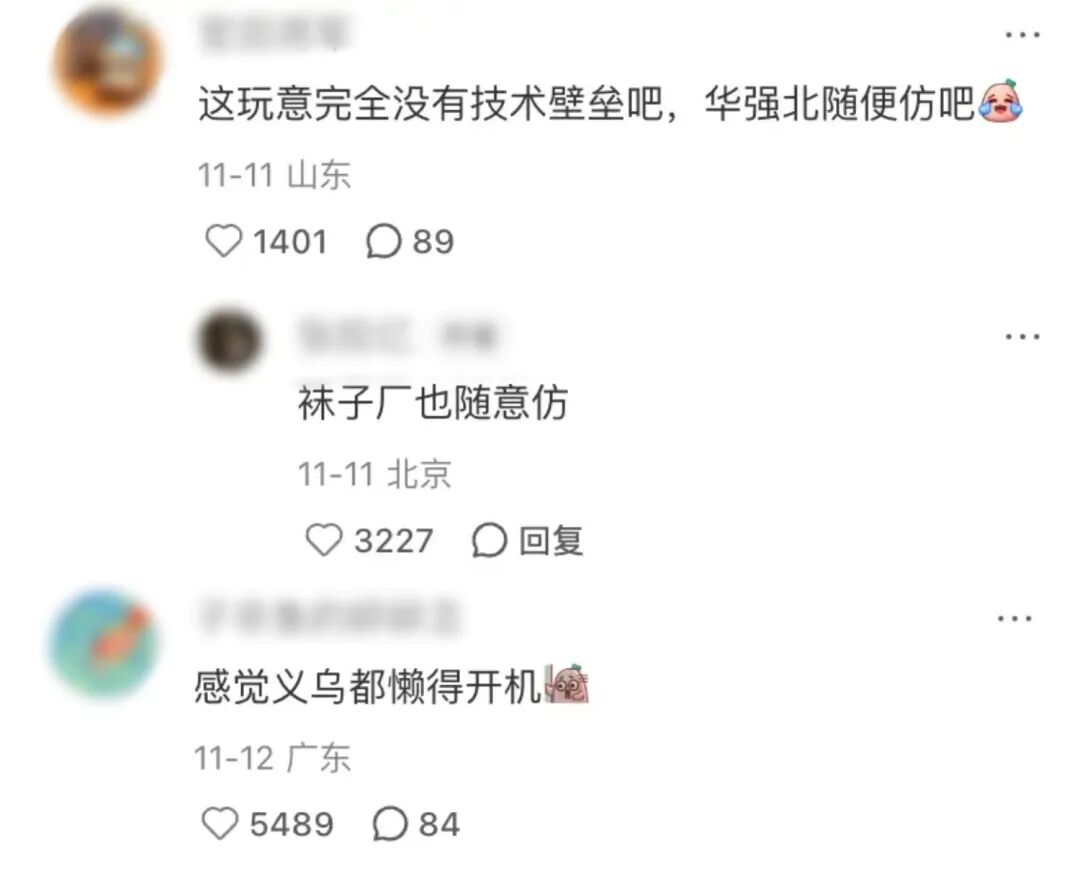Tap the crying-laughing emoji in first comment
Viewport: 1080px width, 871px height.
(1000, 102)
